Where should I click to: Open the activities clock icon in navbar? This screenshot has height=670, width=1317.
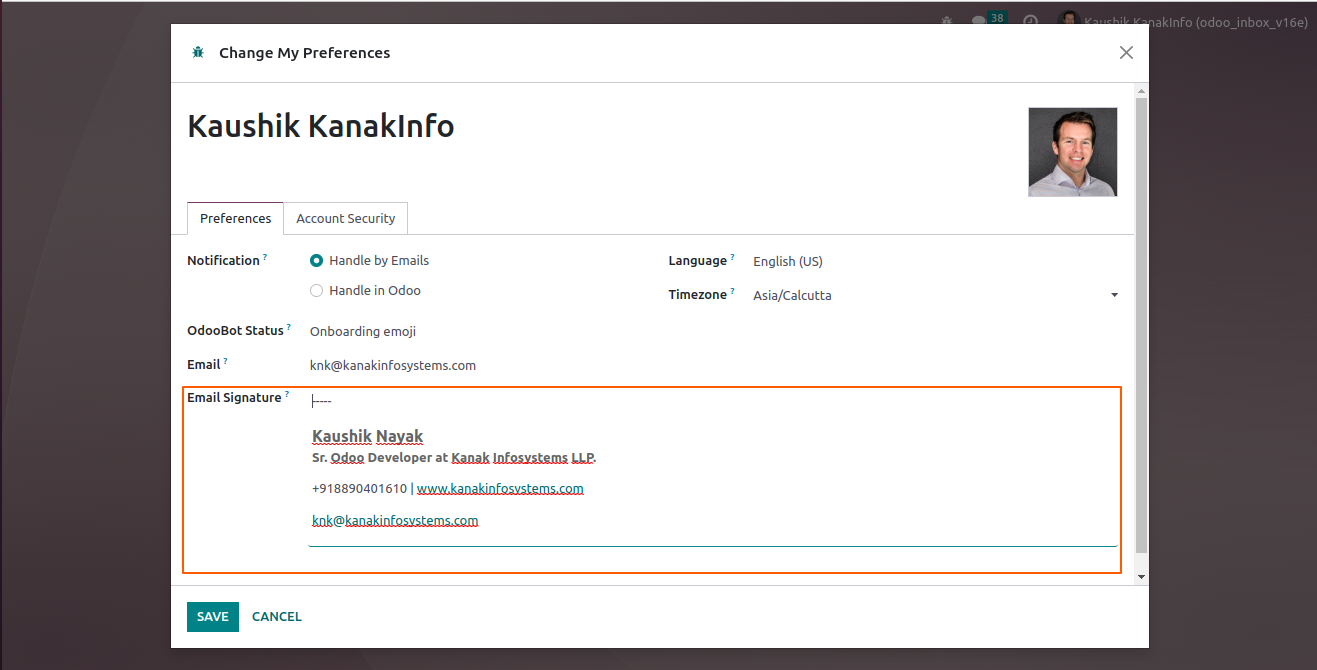(x=1030, y=21)
